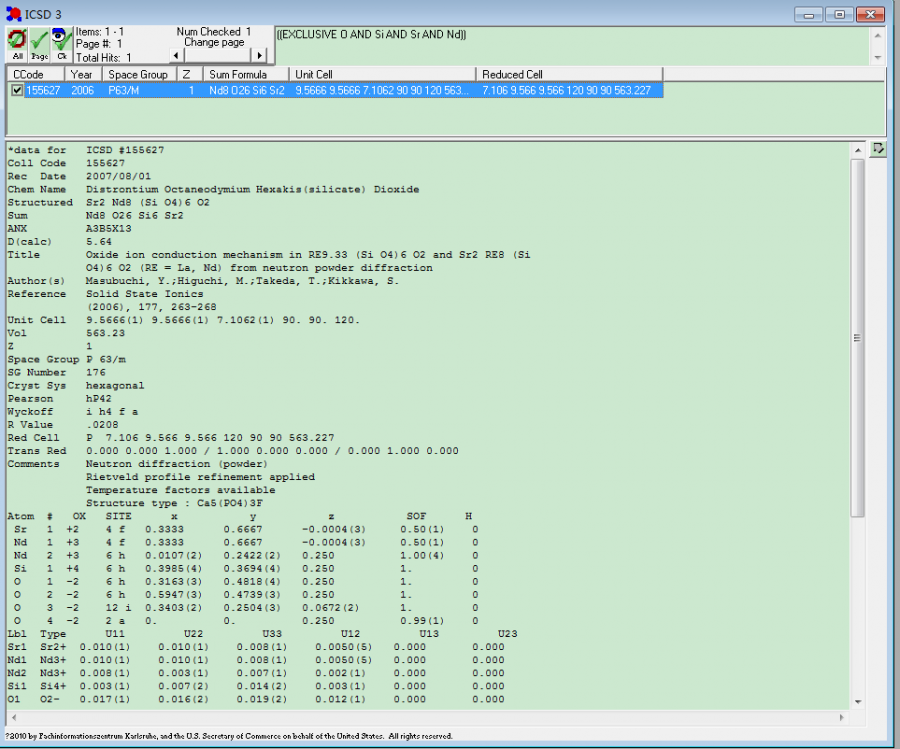Screen dimensions: 900x749
Task: Select the Nd8 O26 Si6 Sr2 result row
Action: point(246,91)
